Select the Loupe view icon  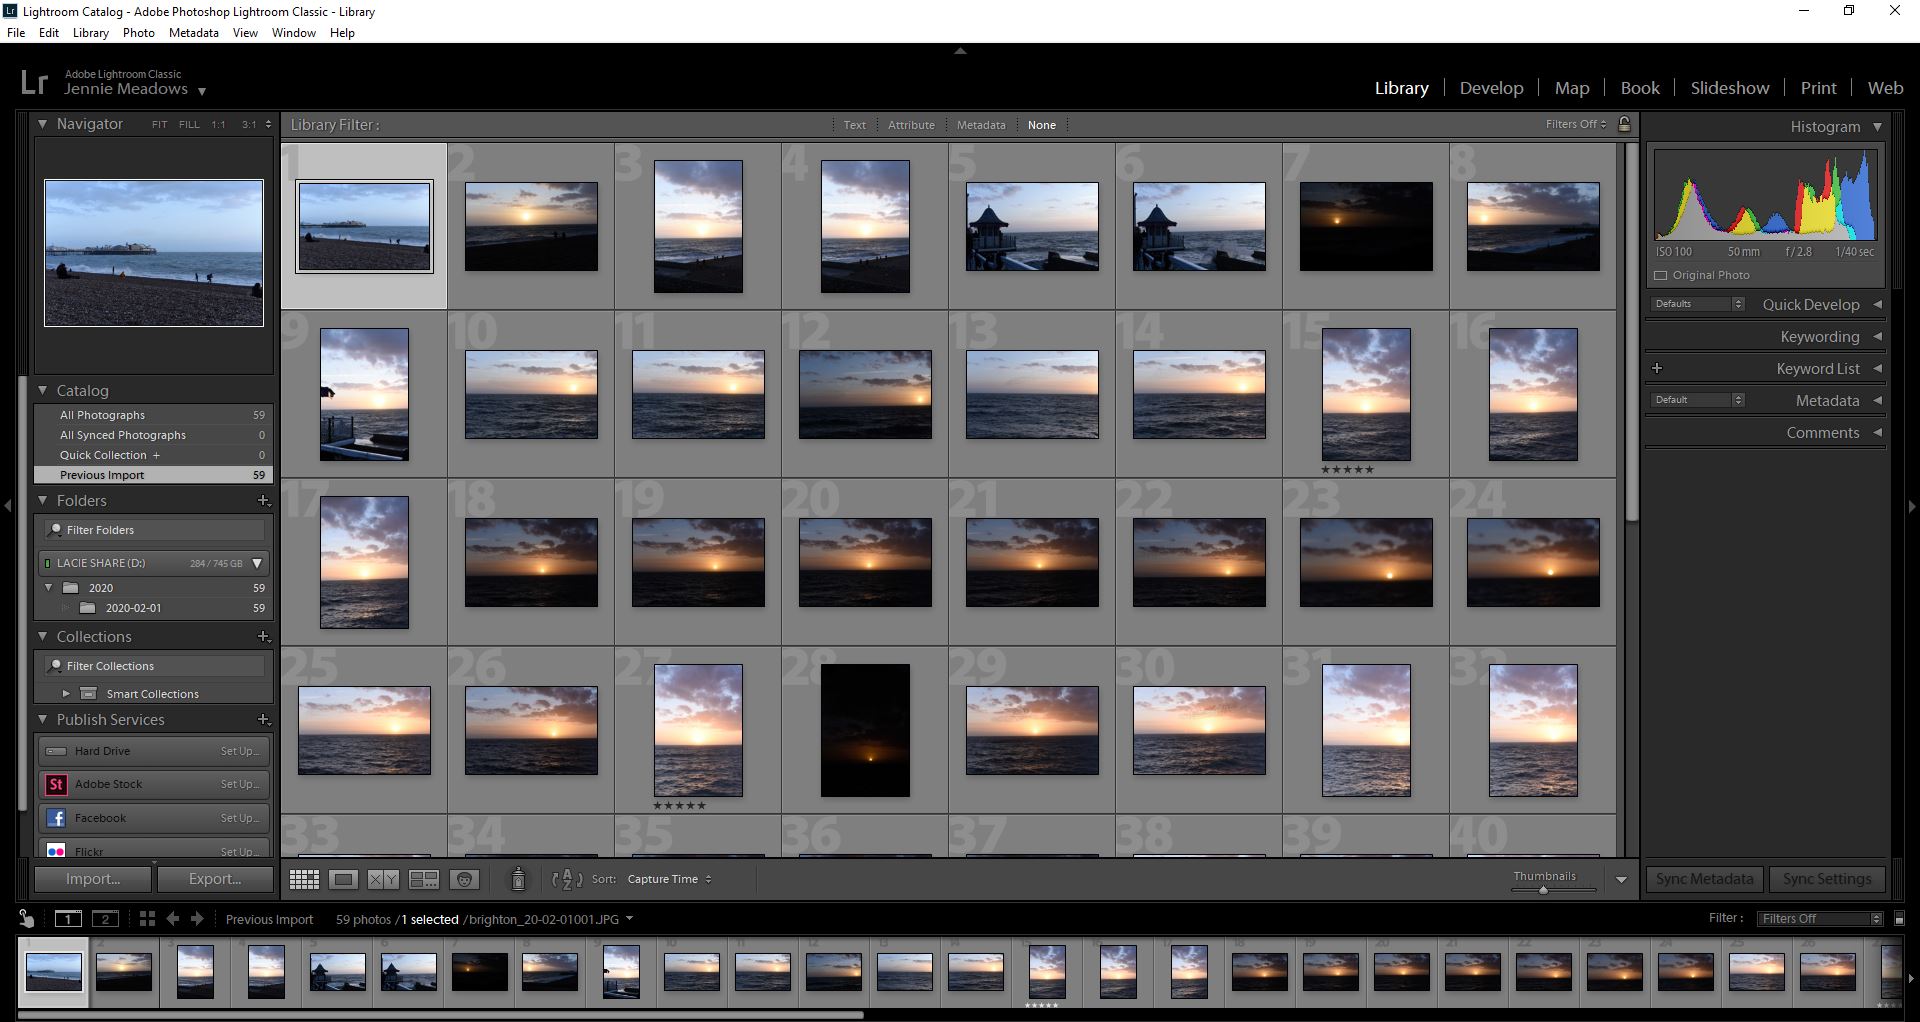pyautogui.click(x=344, y=879)
